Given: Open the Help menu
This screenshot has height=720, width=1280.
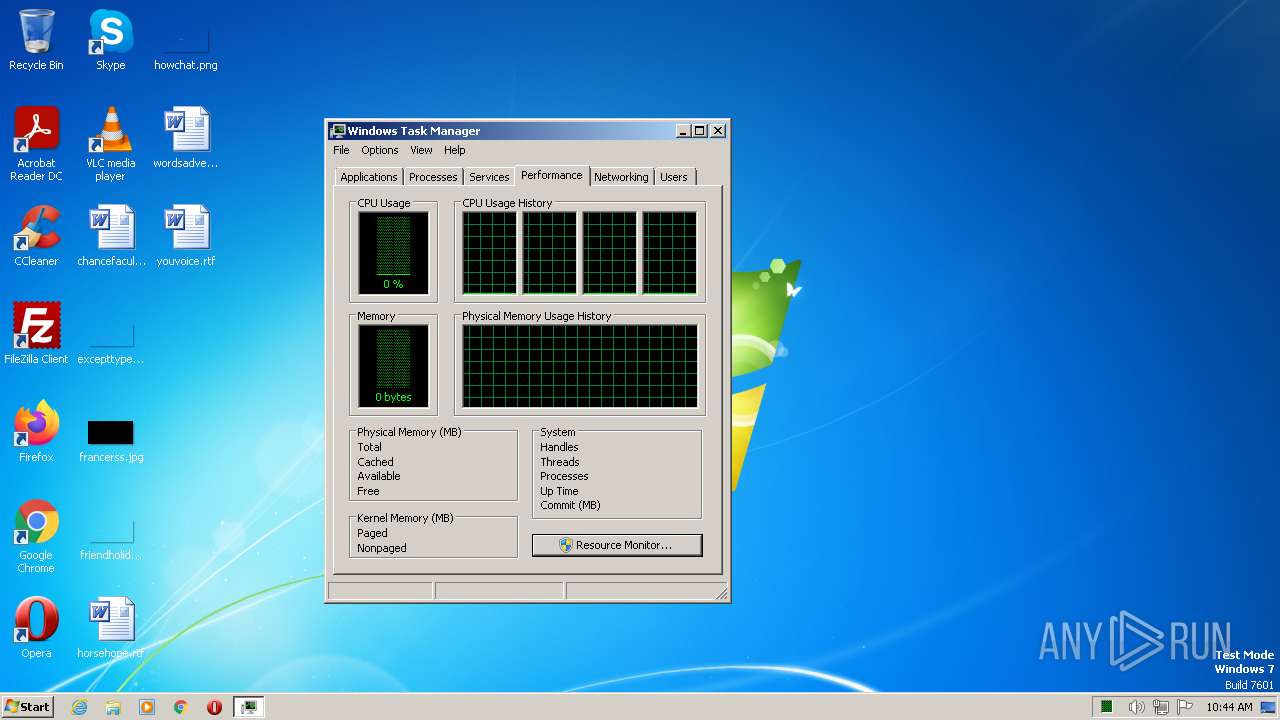Looking at the screenshot, I should click(455, 150).
